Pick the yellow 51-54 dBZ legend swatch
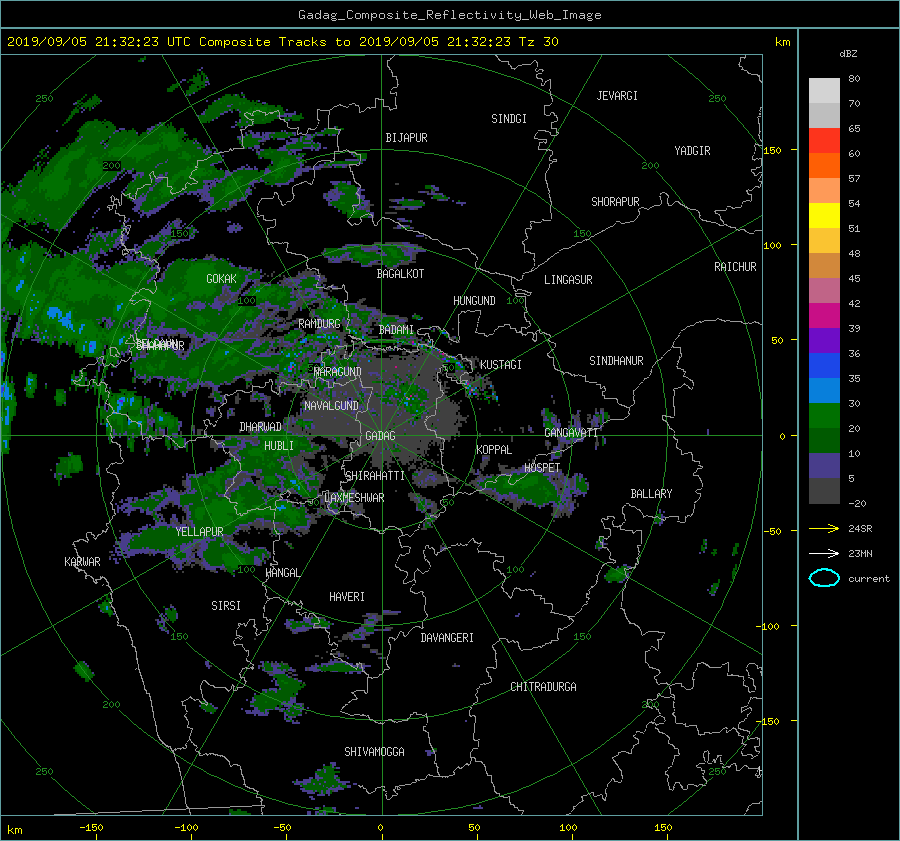 click(x=824, y=216)
